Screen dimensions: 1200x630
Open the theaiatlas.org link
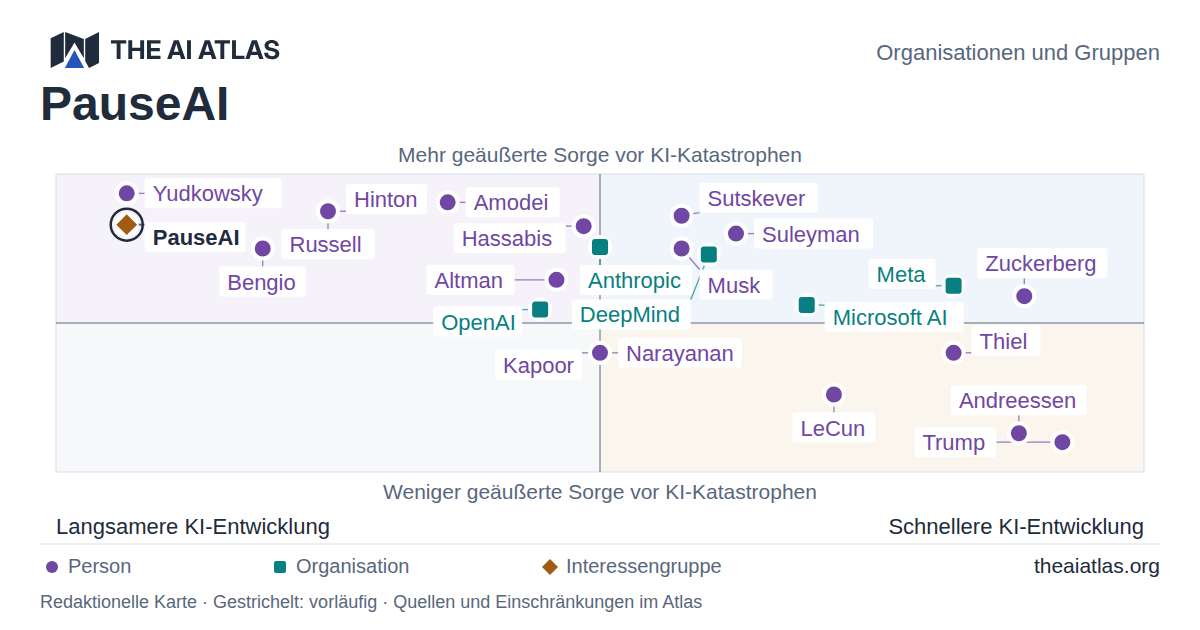[1097, 567]
